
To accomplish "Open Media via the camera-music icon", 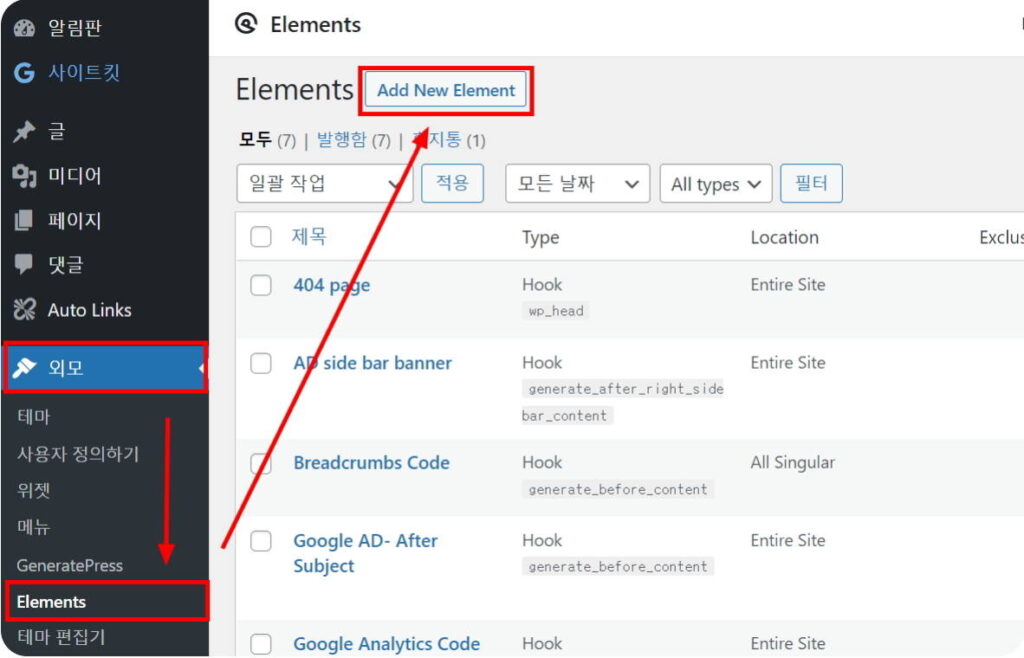I will 25,176.
